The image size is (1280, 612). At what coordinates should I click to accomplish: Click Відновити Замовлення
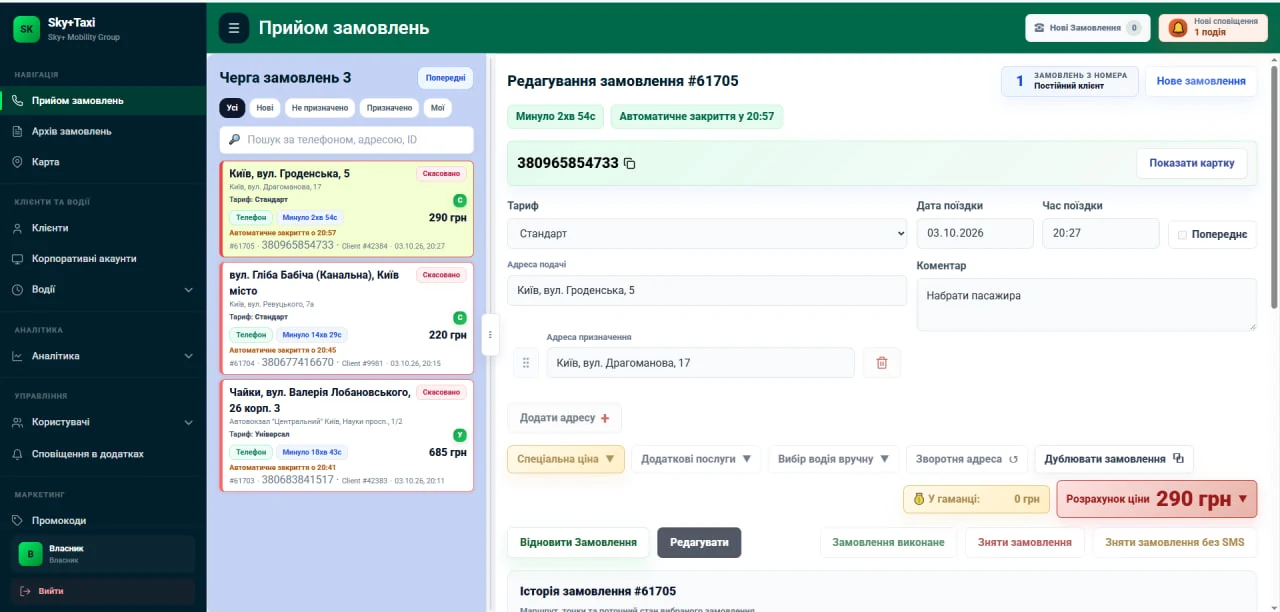coord(578,542)
